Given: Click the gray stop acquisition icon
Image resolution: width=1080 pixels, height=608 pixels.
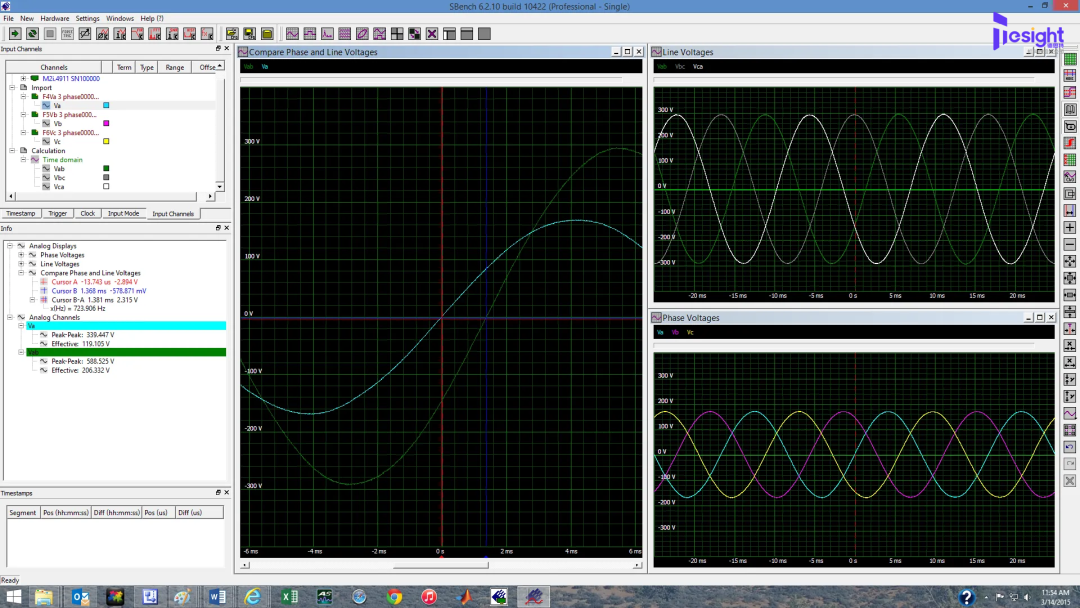Looking at the screenshot, I should [x=50, y=34].
